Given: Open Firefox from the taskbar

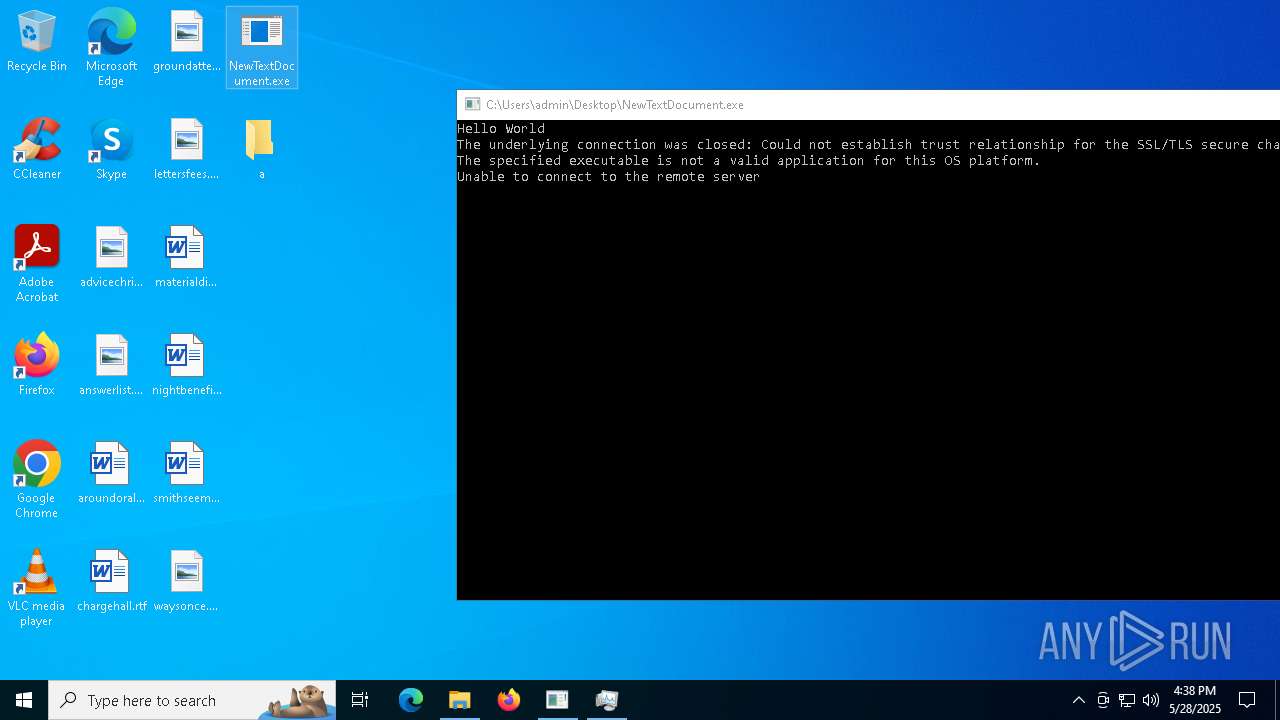Looking at the screenshot, I should pyautogui.click(x=509, y=700).
